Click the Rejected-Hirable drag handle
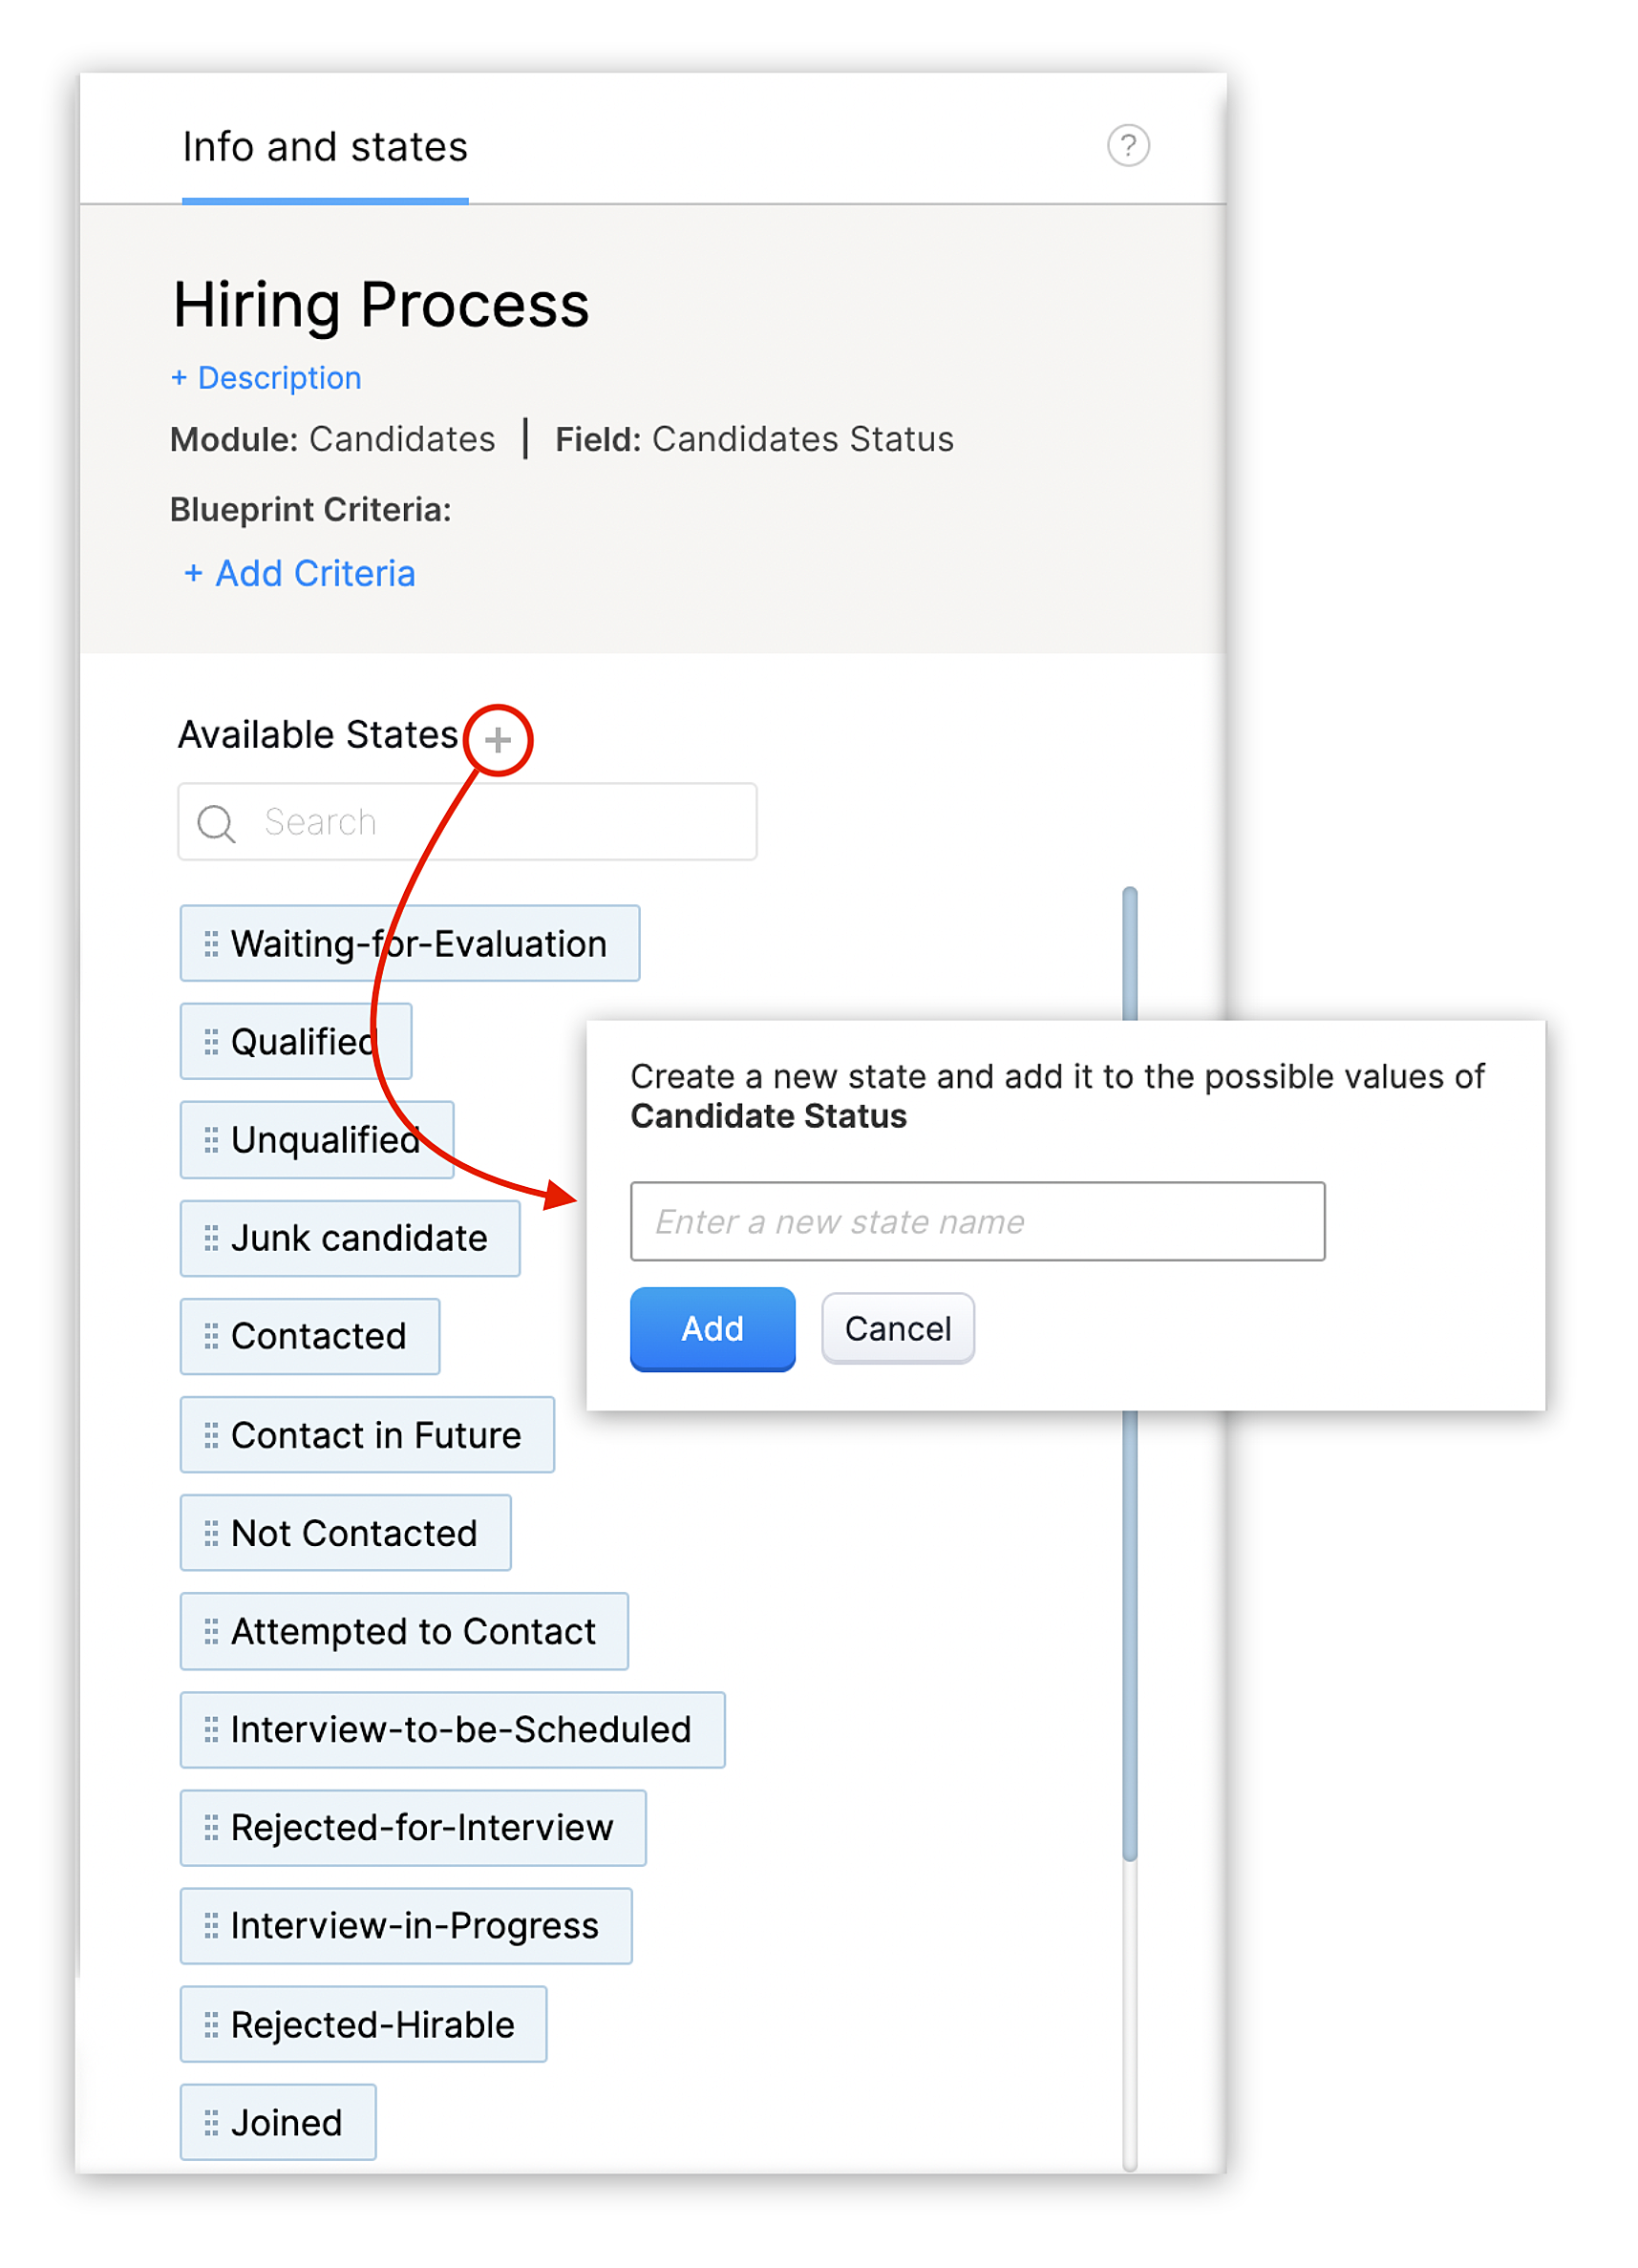Viewport: 1638px width, 2268px height. pyautogui.click(x=211, y=2025)
